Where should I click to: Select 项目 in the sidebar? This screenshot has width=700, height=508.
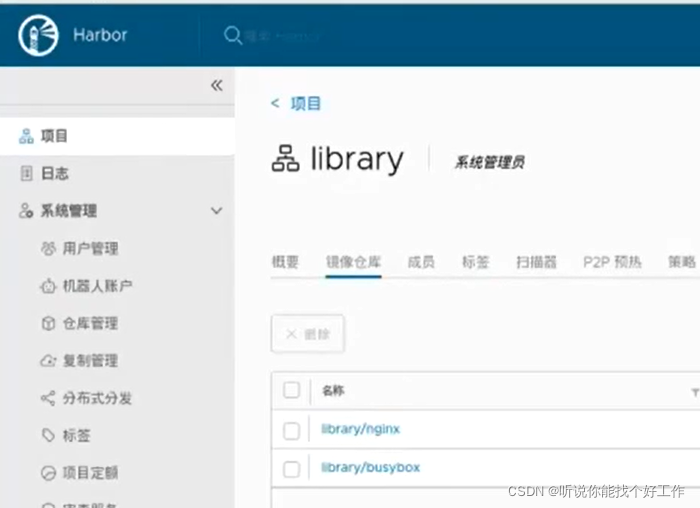(x=117, y=136)
